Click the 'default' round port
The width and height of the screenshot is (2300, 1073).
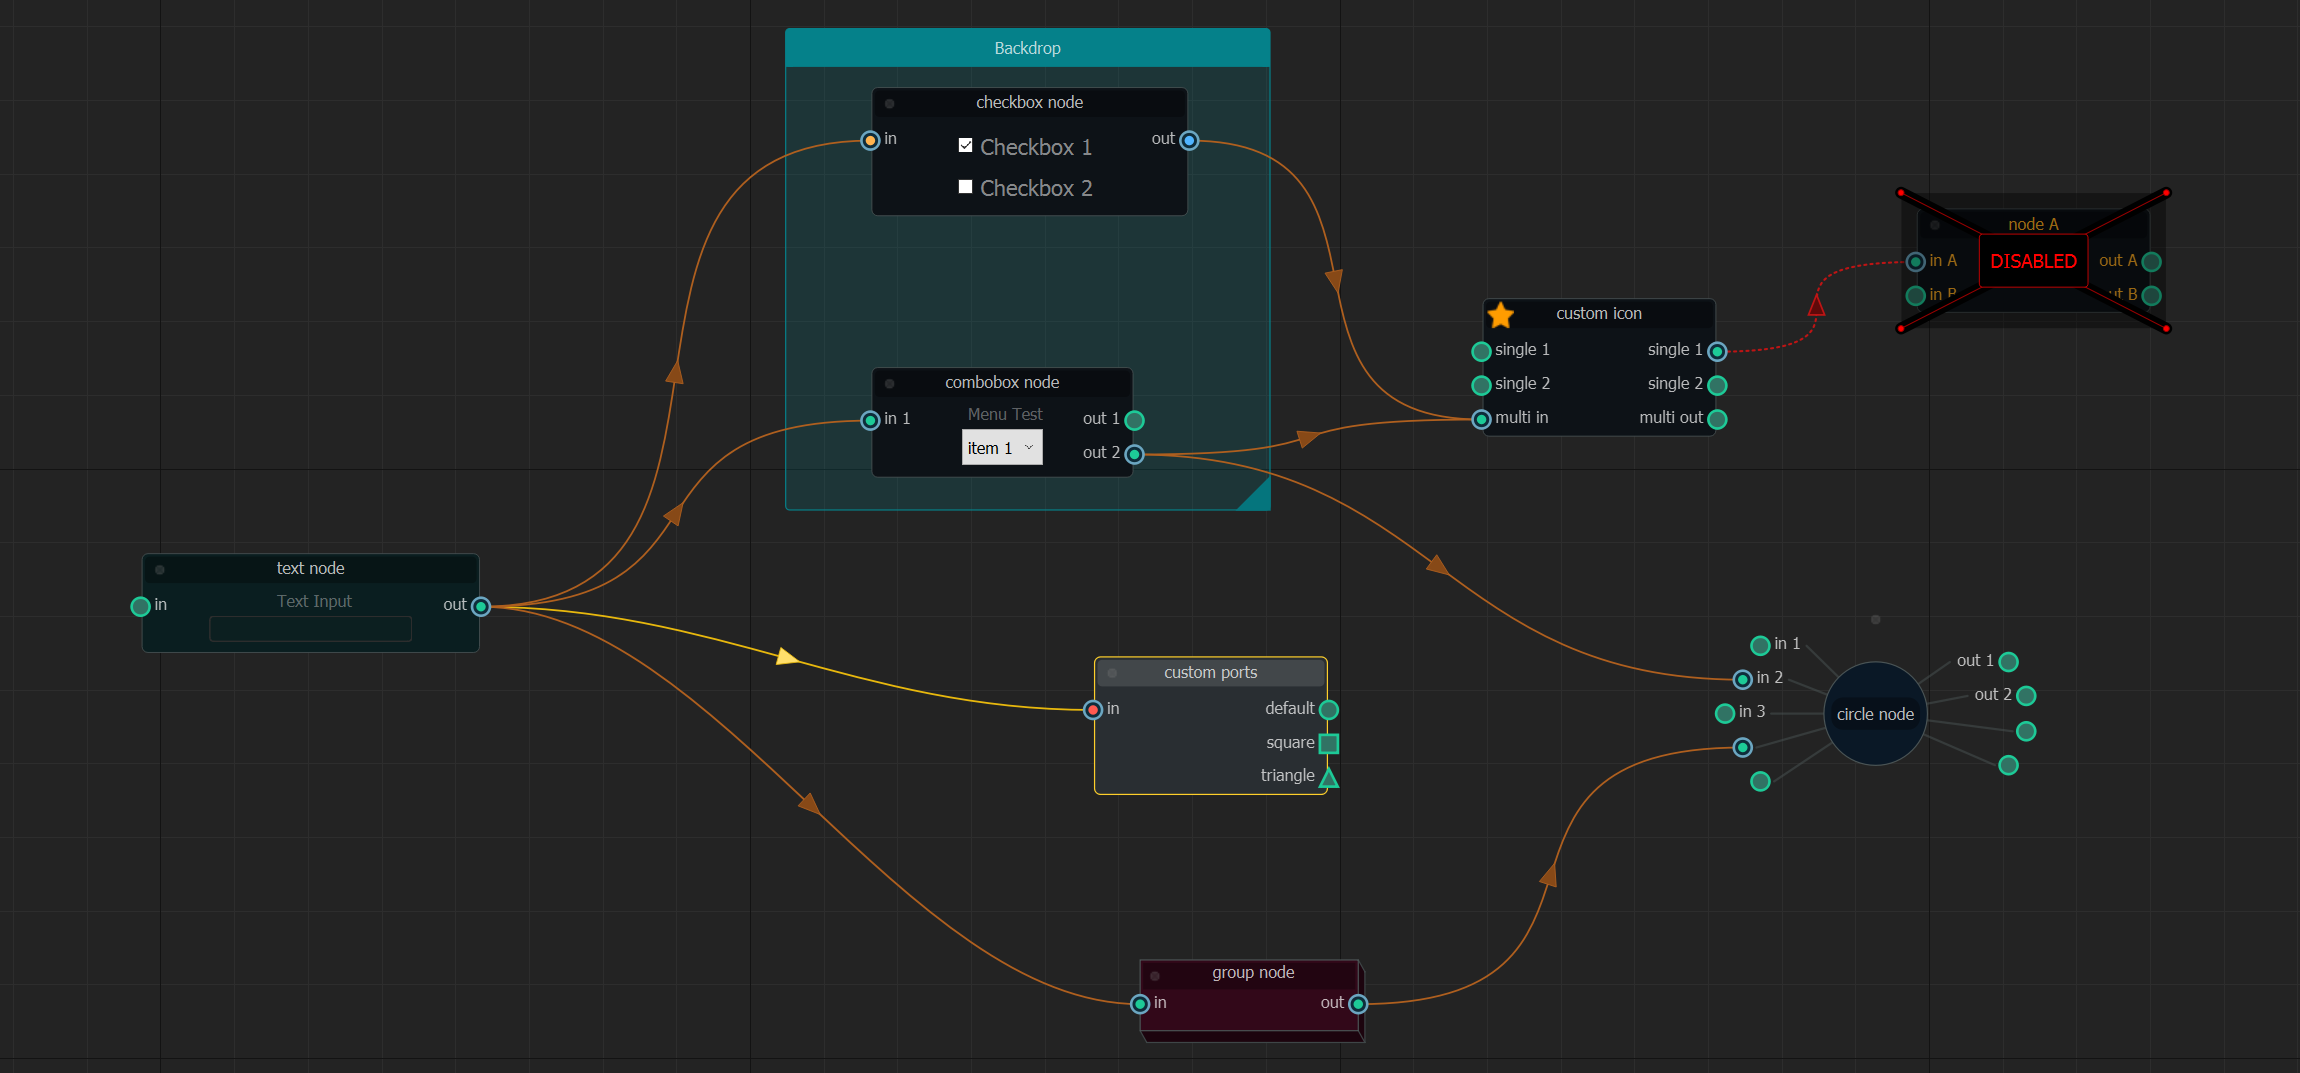point(1328,710)
